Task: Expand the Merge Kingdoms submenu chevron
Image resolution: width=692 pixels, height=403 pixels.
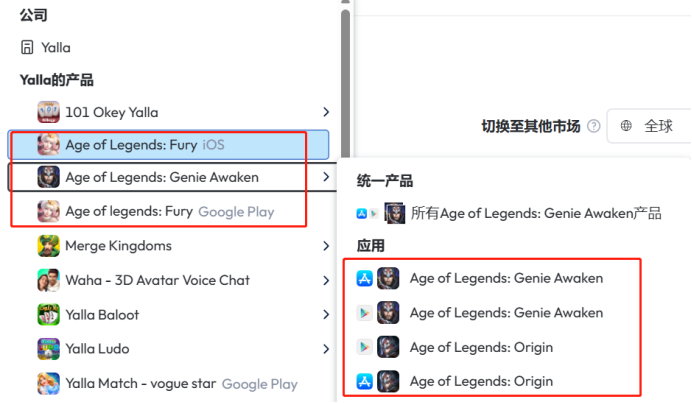Action: [x=326, y=246]
